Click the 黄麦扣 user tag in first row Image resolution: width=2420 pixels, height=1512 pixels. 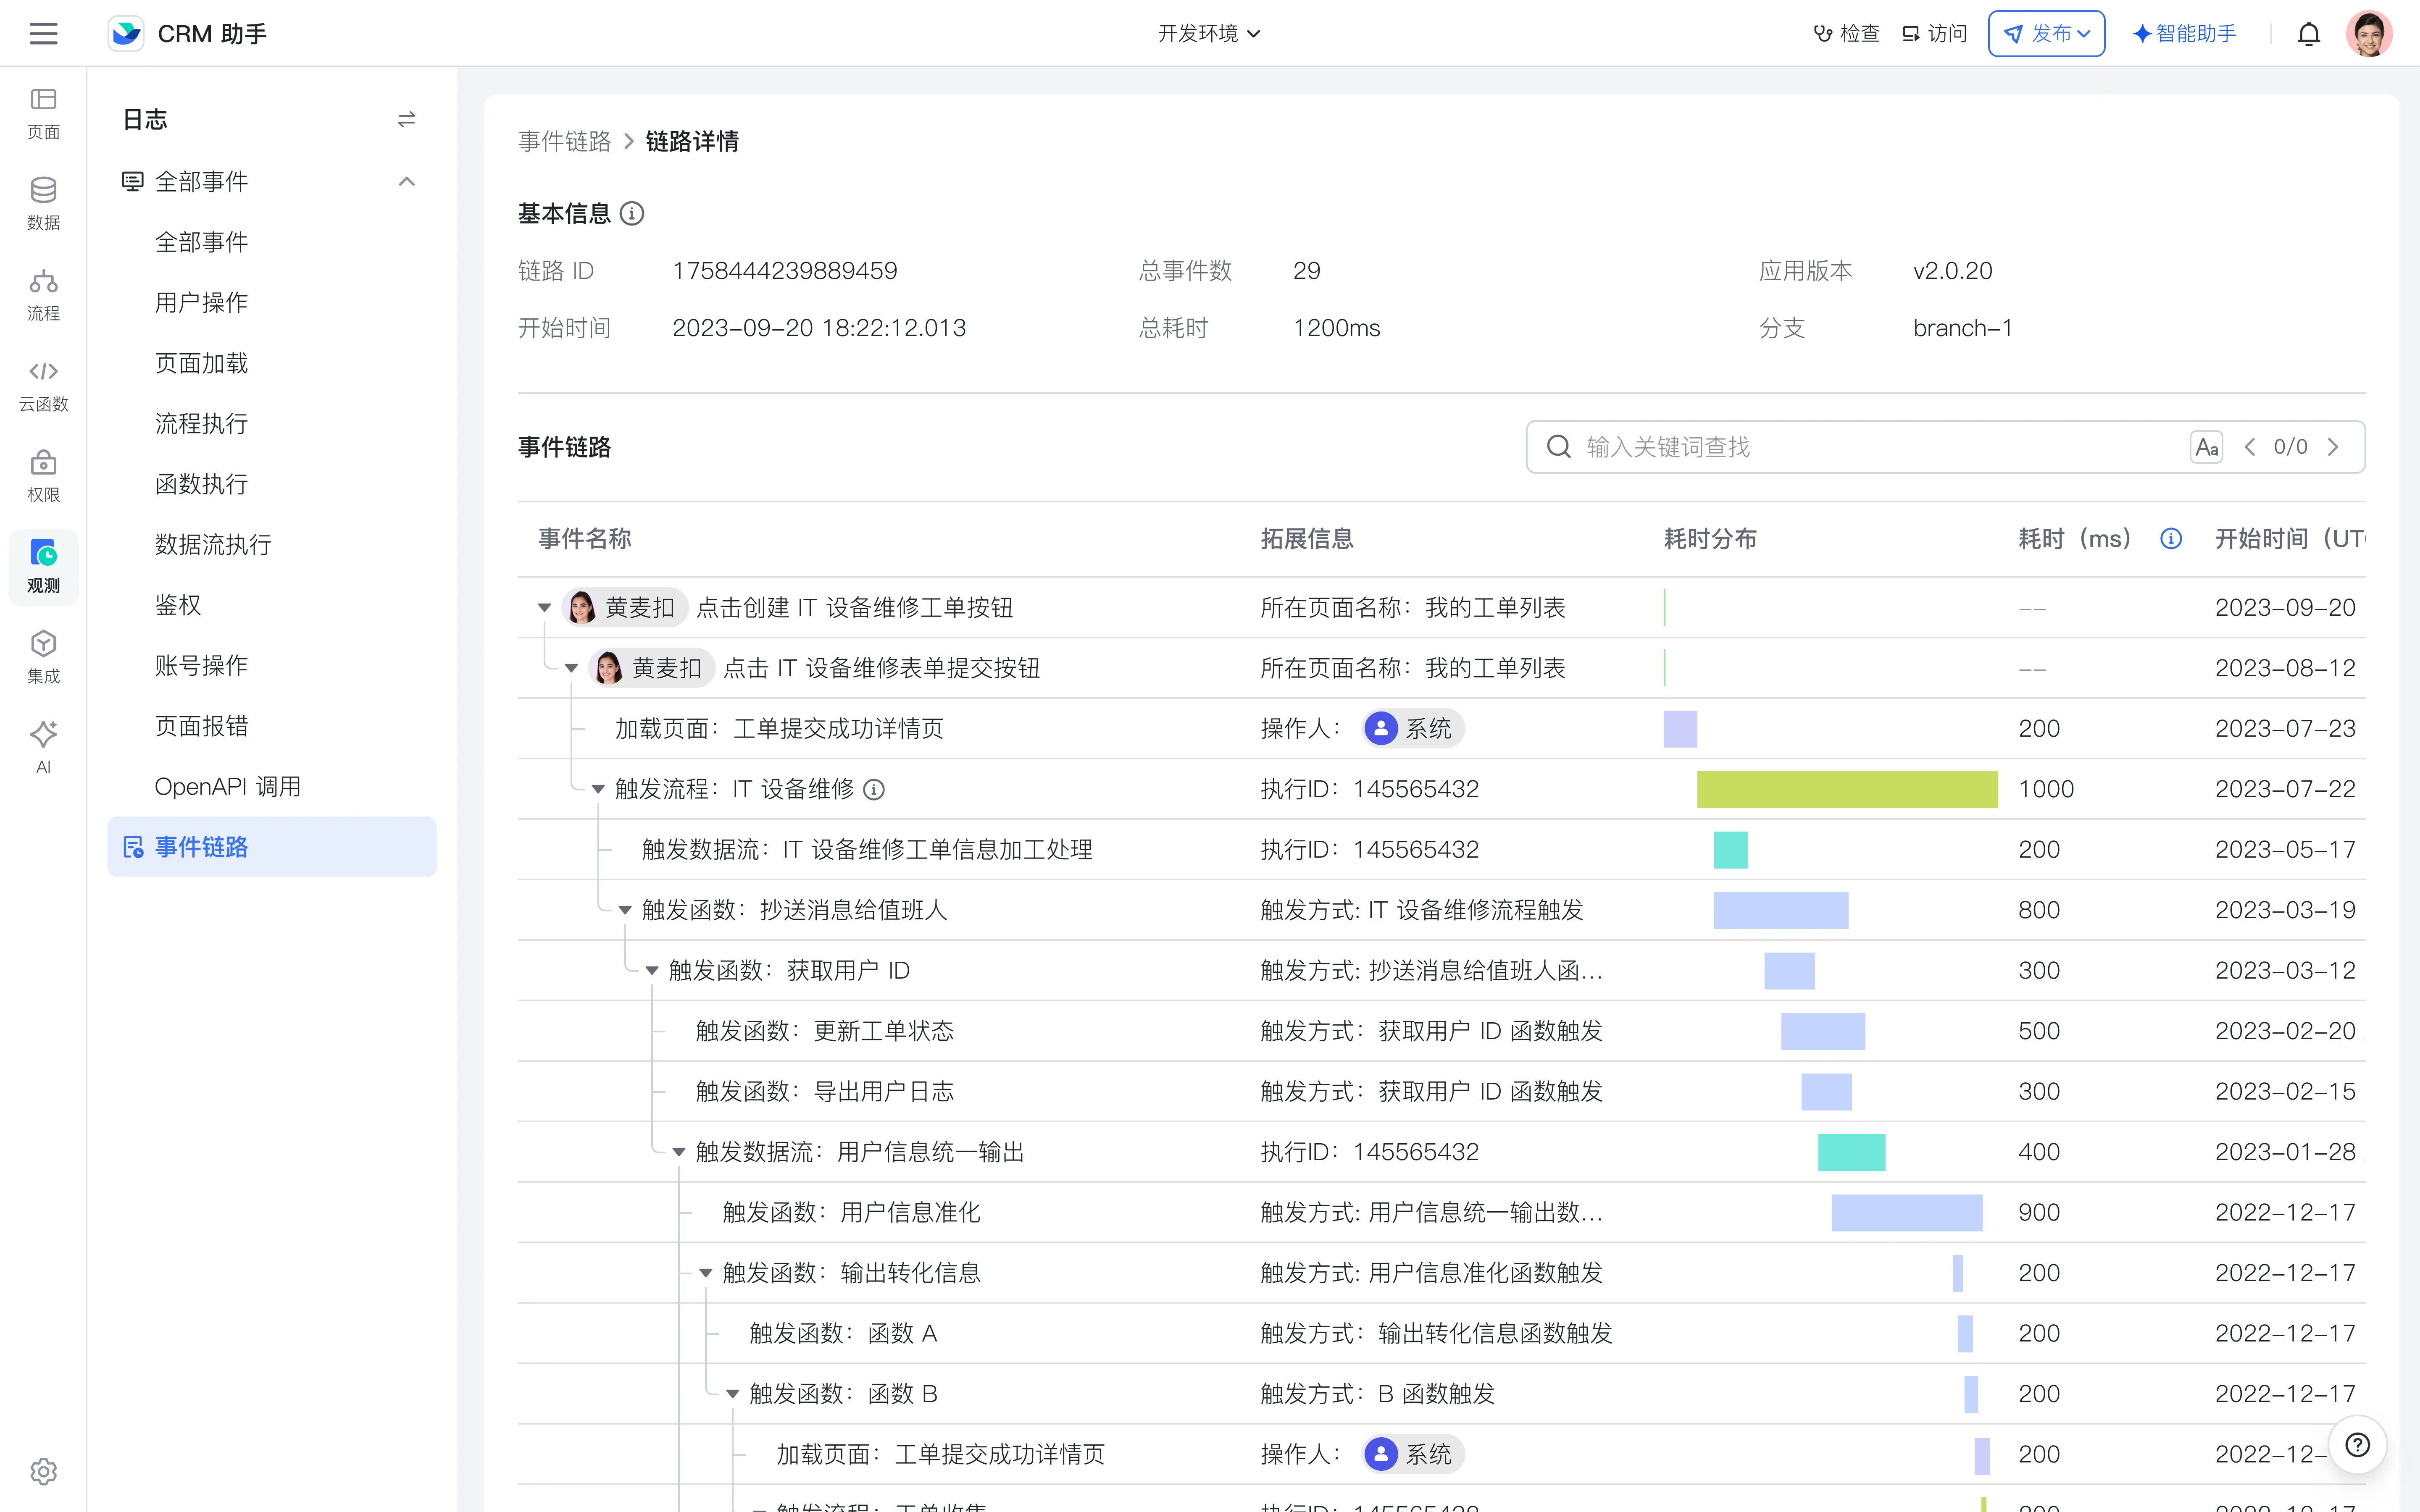[x=625, y=608]
